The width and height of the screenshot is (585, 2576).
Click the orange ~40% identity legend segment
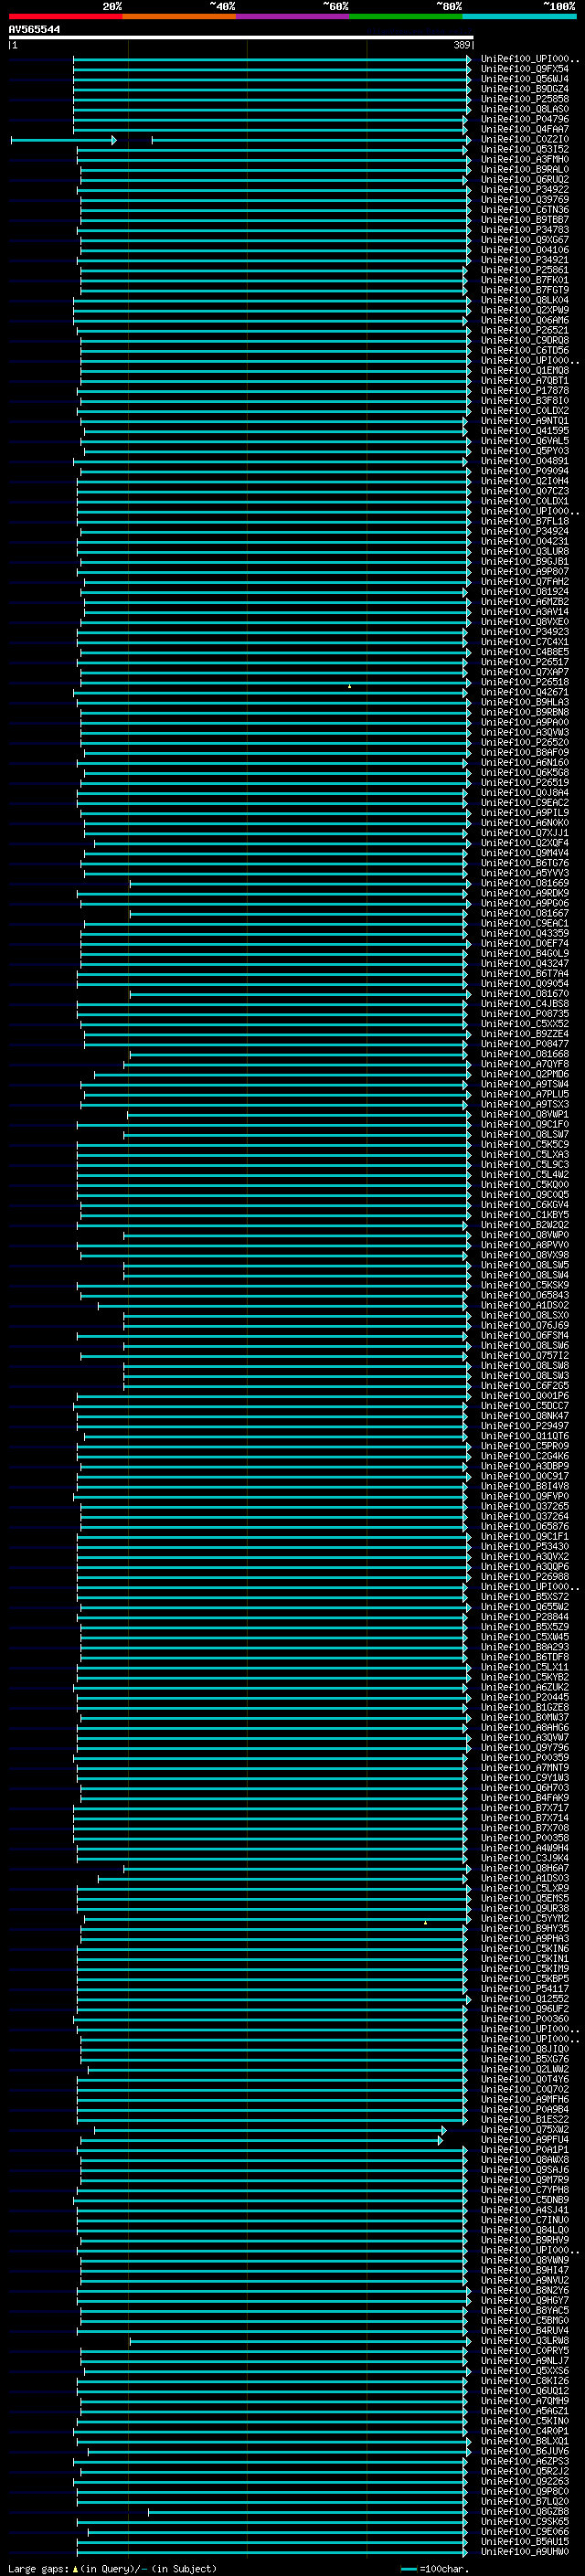click(179, 16)
